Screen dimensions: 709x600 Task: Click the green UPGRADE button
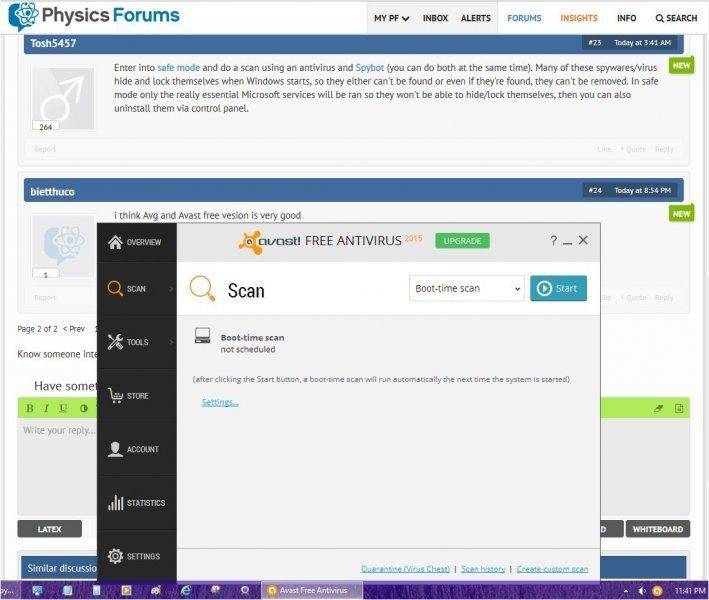(x=462, y=241)
